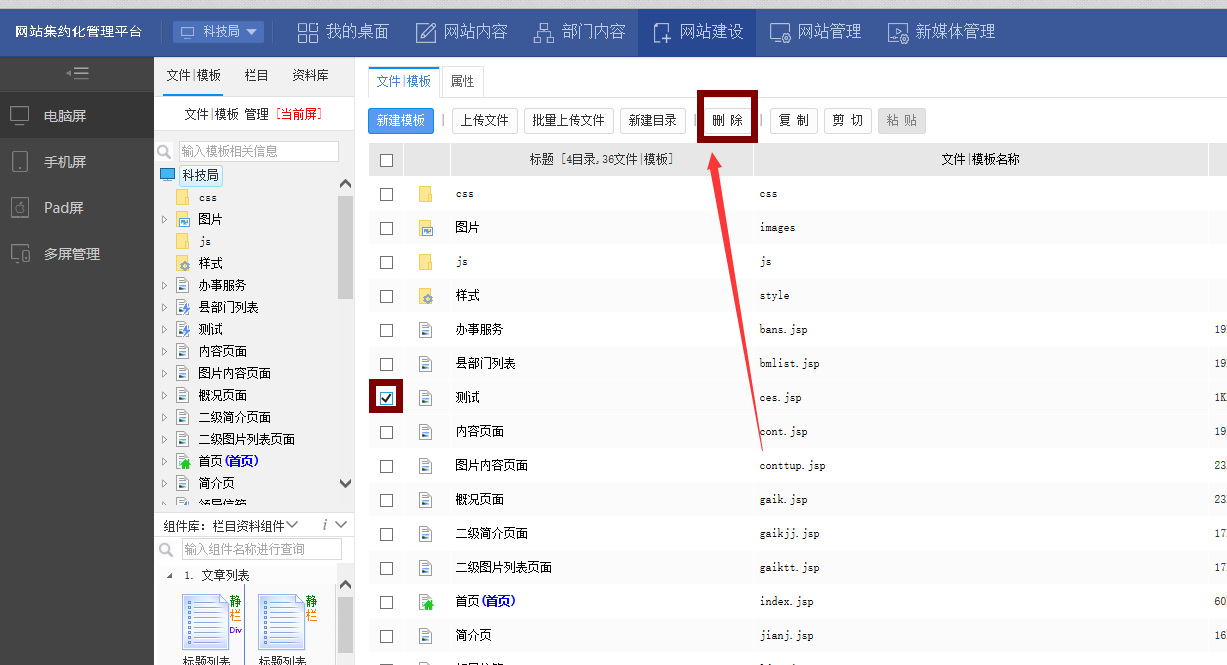Click the 剪切 button

pyautogui.click(x=848, y=121)
